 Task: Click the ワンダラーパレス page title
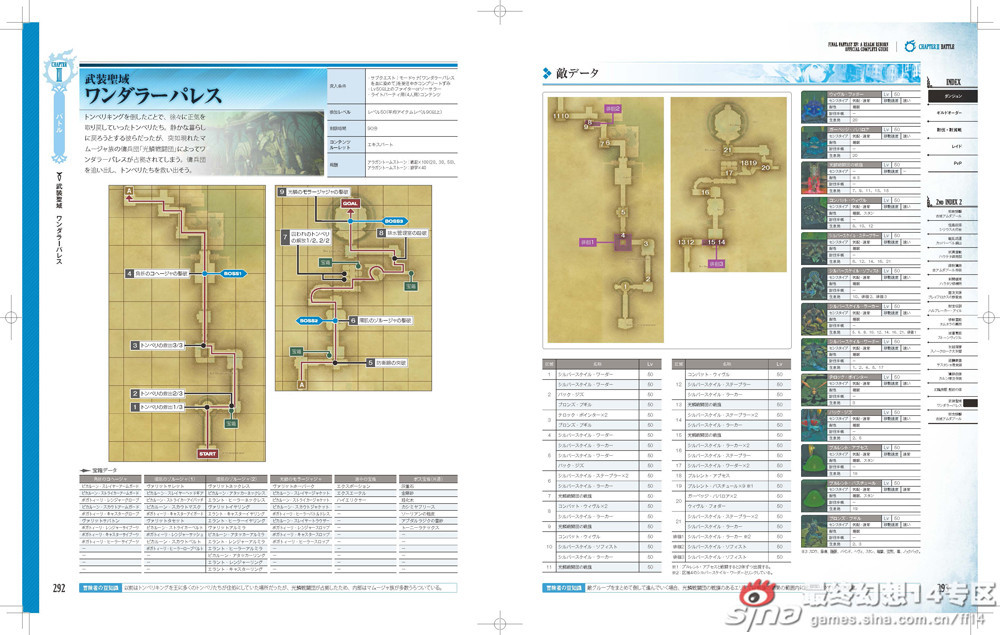click(153, 96)
